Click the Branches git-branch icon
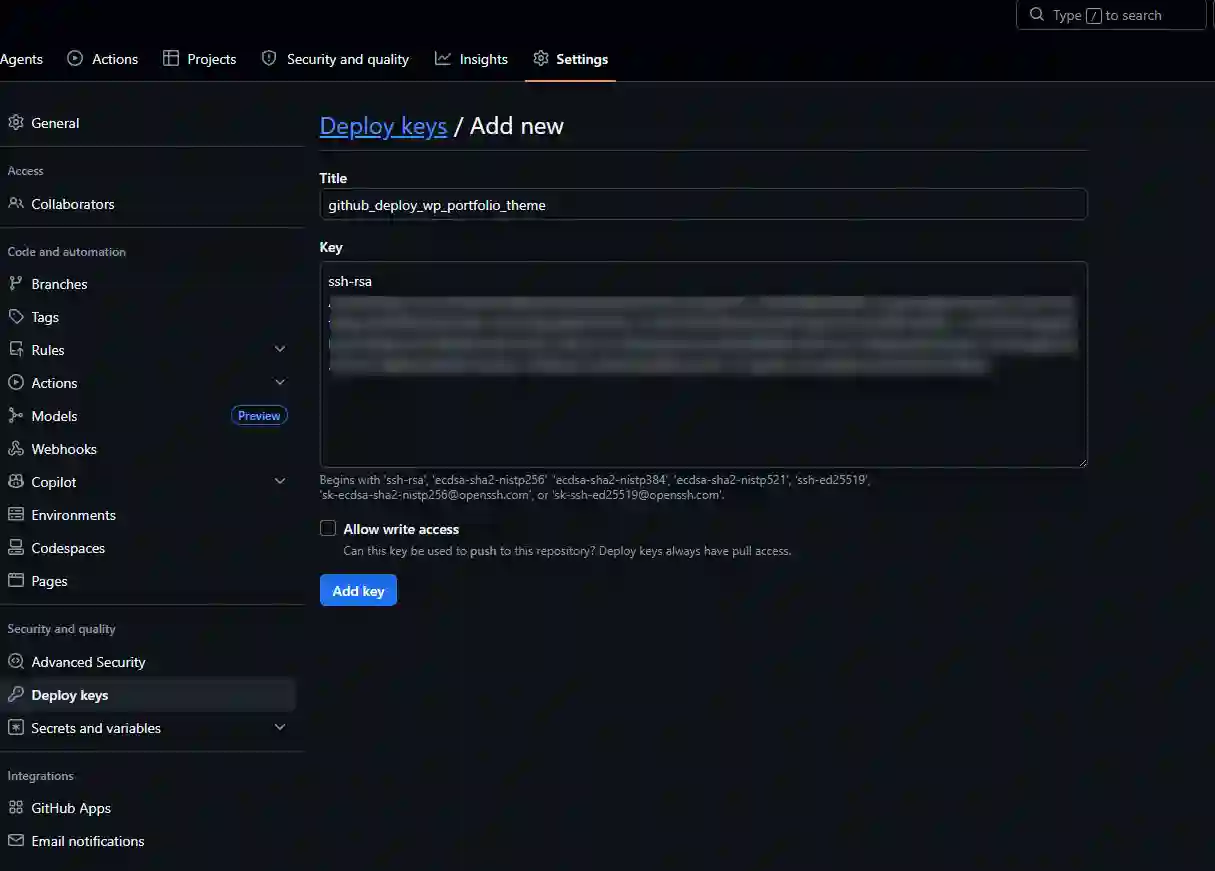 [15, 284]
